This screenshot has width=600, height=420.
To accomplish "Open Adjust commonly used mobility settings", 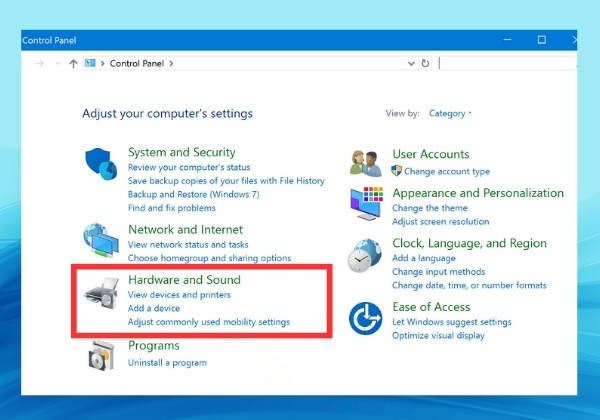I will coord(209,322).
